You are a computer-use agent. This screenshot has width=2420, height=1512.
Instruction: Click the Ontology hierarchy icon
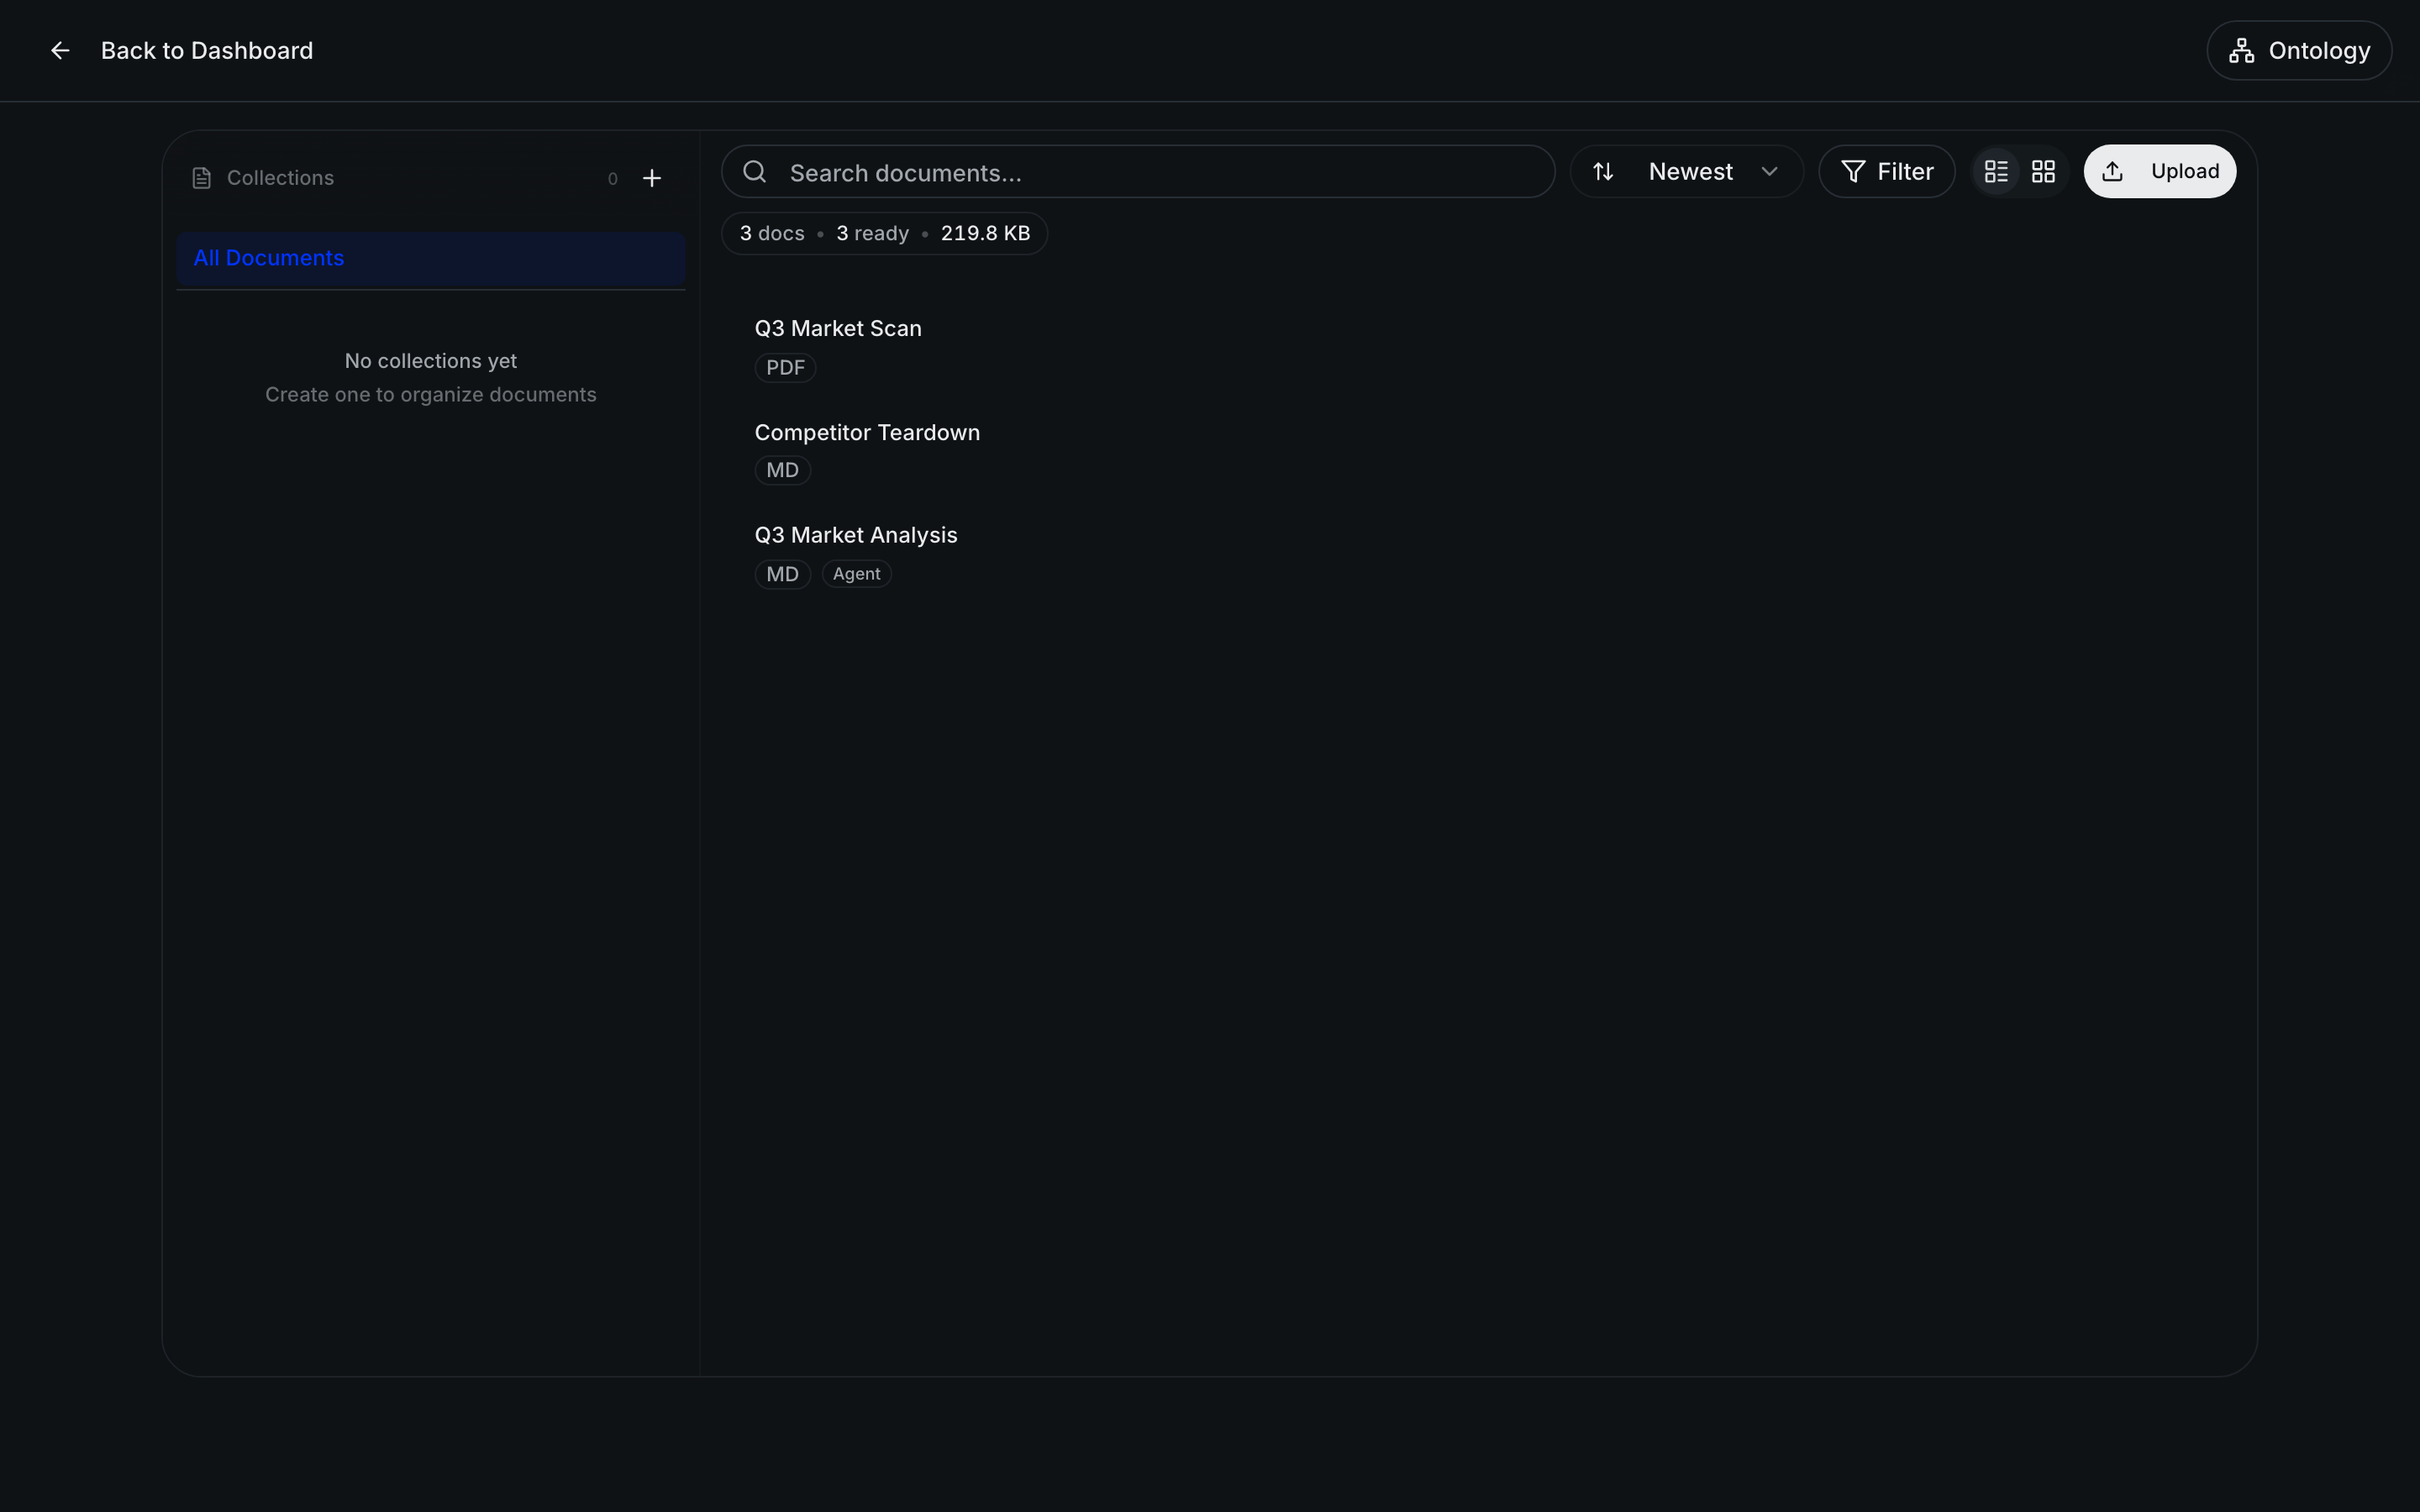tap(2241, 51)
